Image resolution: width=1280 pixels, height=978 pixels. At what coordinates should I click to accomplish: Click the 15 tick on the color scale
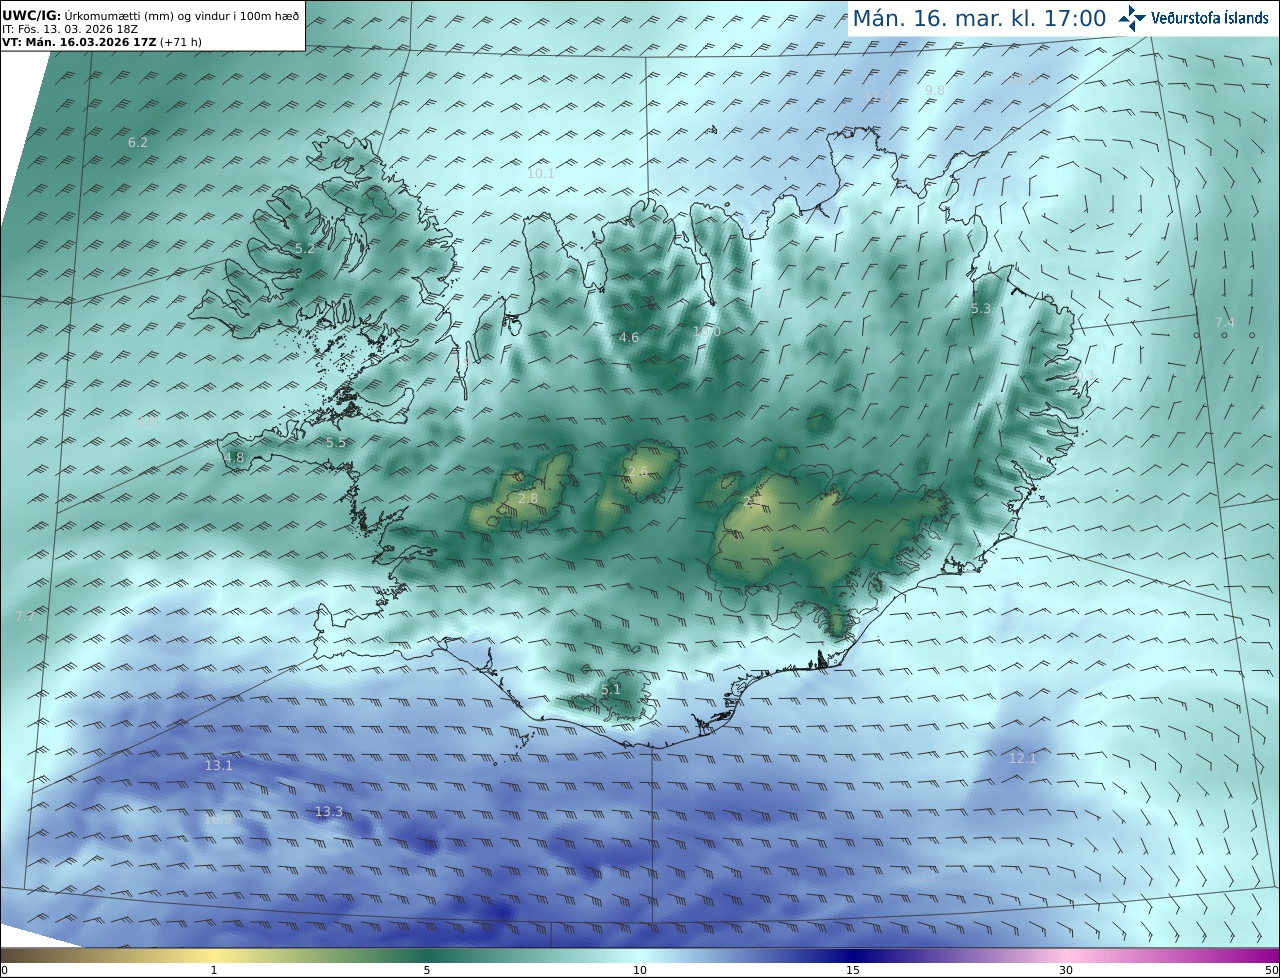pos(853,970)
